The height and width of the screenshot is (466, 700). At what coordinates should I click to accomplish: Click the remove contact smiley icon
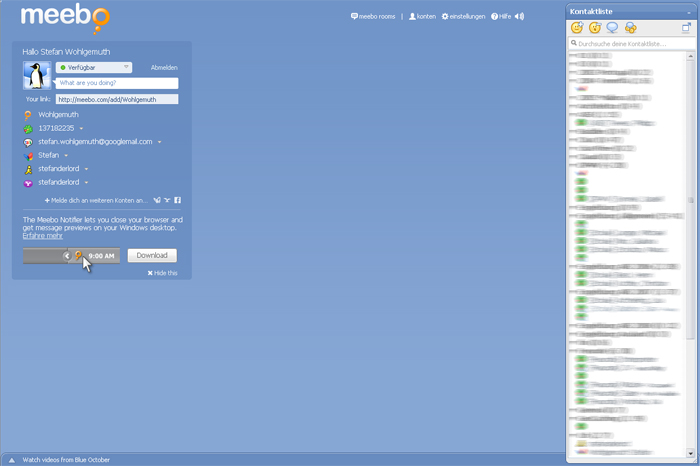pyautogui.click(x=595, y=28)
